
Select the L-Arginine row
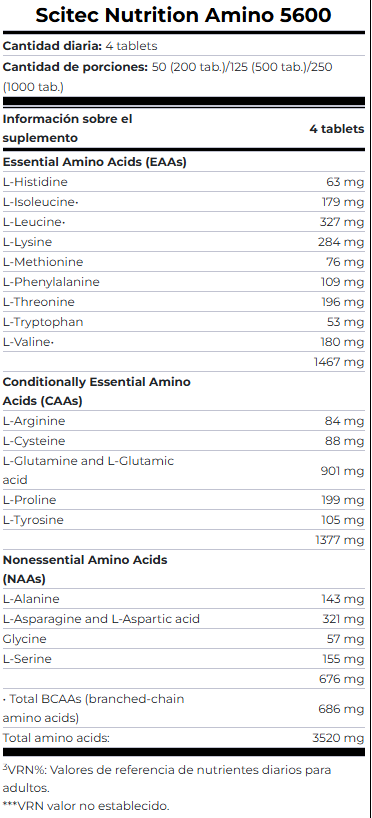(x=183, y=421)
